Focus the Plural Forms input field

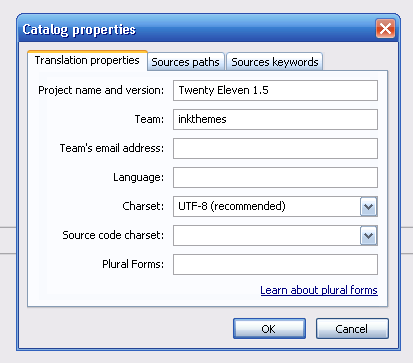pos(275,264)
